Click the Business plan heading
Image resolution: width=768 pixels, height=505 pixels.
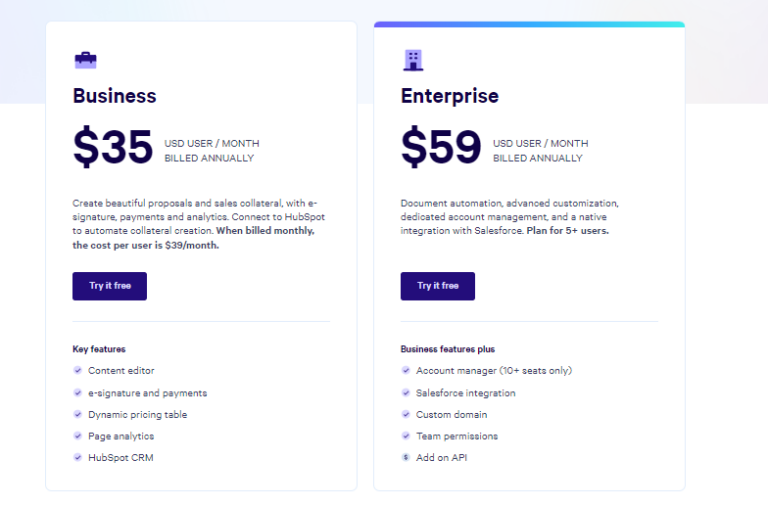[x=114, y=96]
